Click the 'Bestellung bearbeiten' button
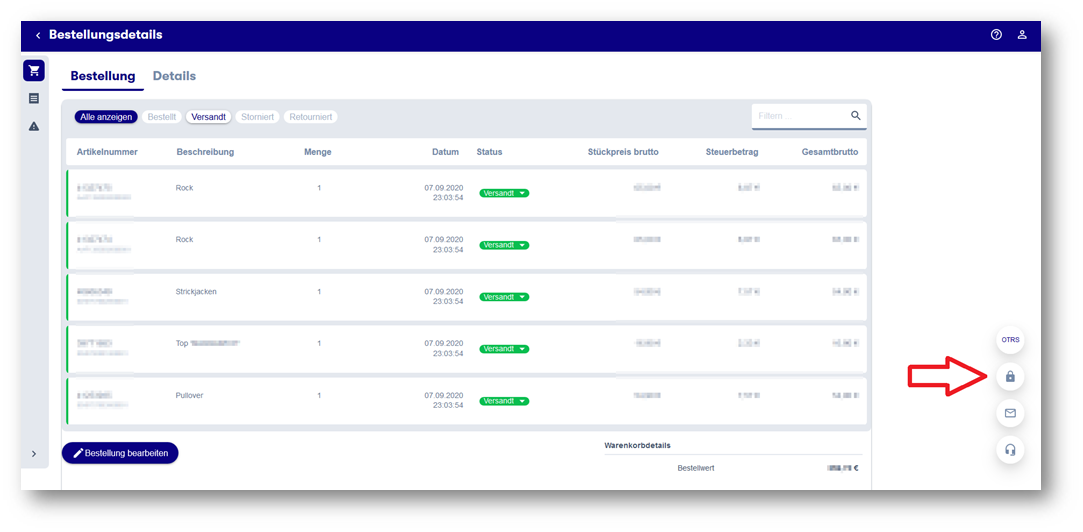1083x532 pixels. point(120,453)
